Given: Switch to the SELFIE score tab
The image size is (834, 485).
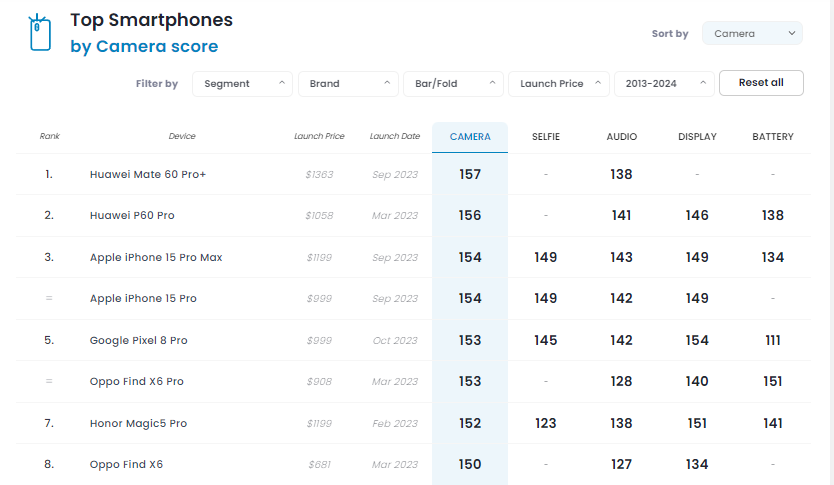Looking at the screenshot, I should (546, 137).
